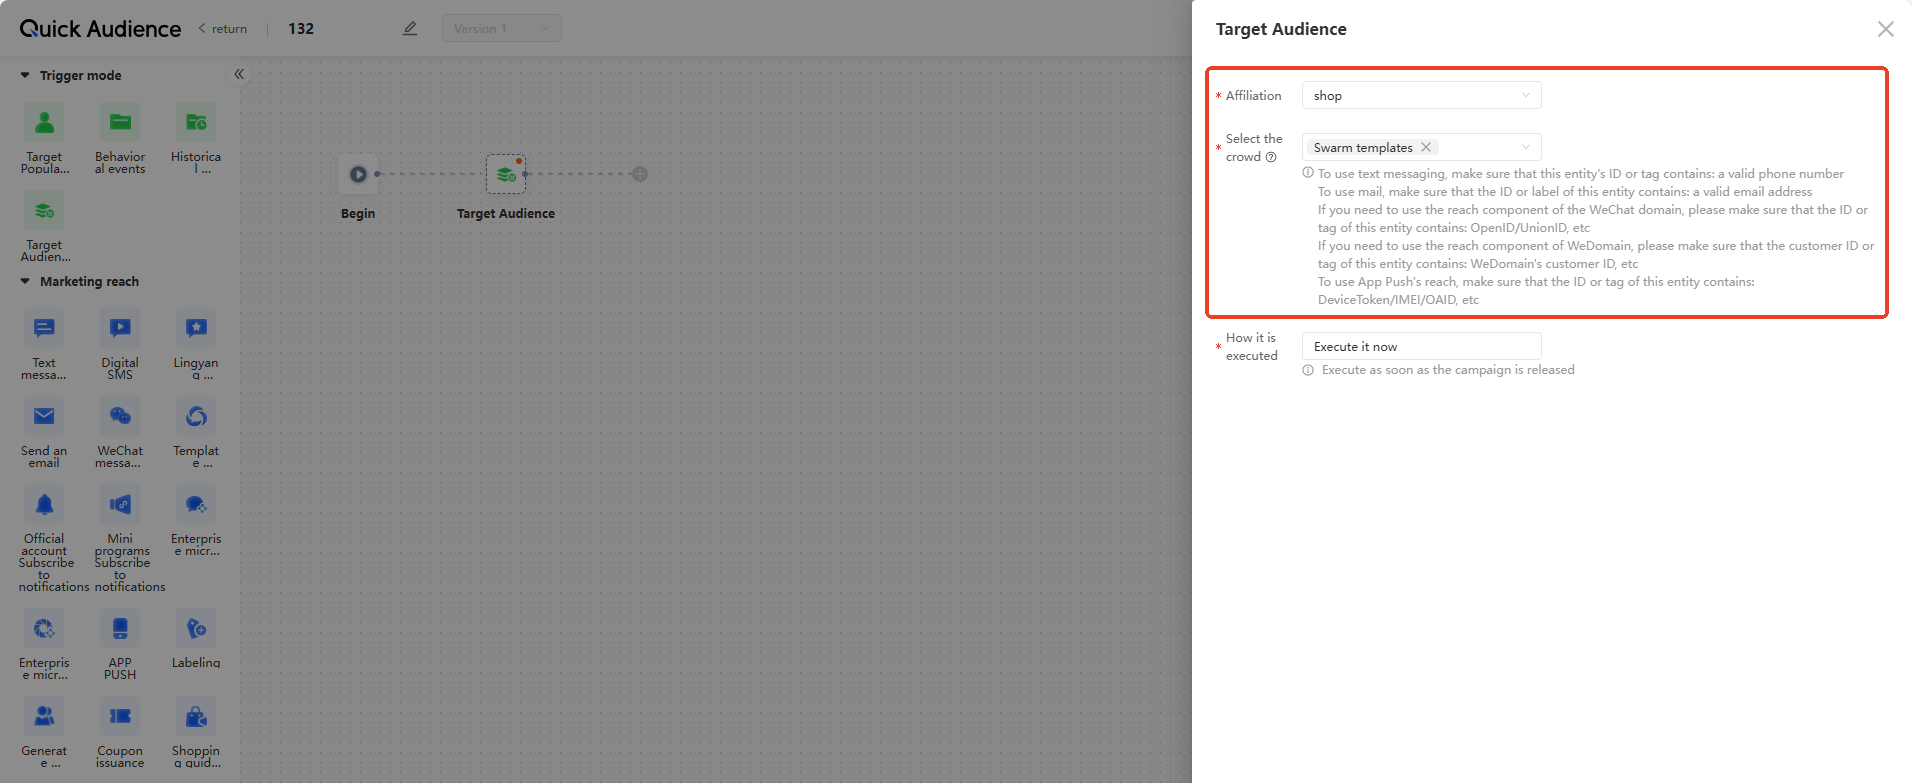Select the Enterprise micro icon beside APP PUSH

pyautogui.click(x=44, y=628)
